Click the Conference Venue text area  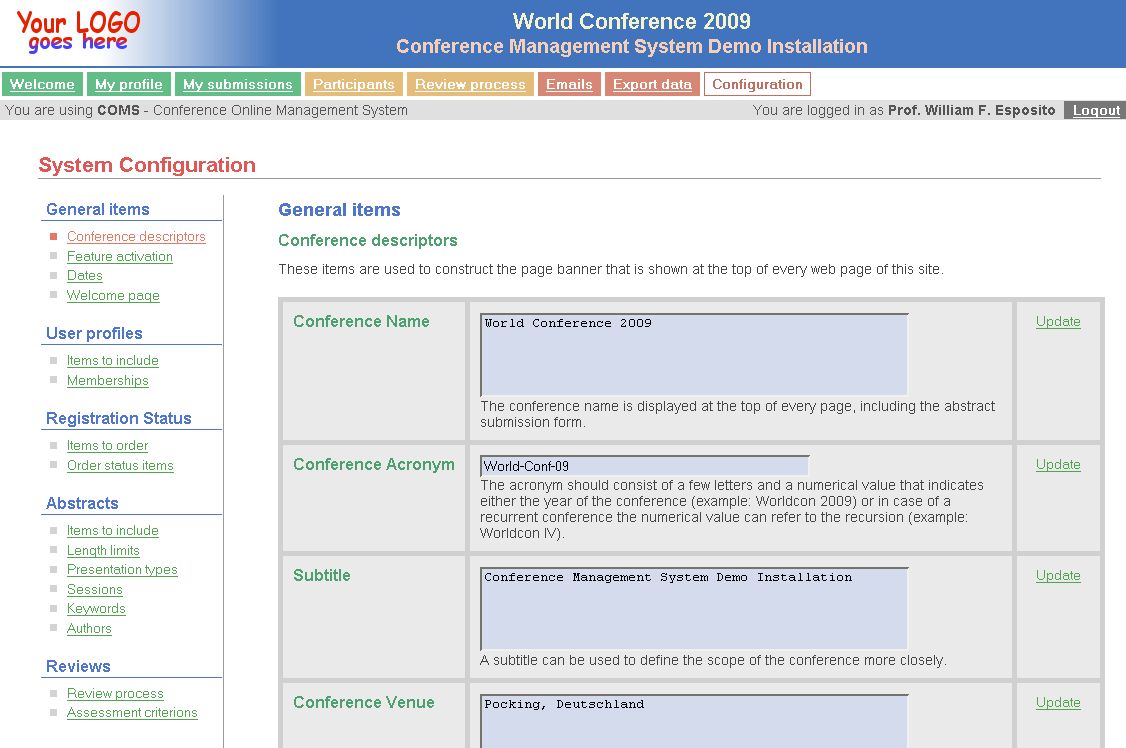694,721
